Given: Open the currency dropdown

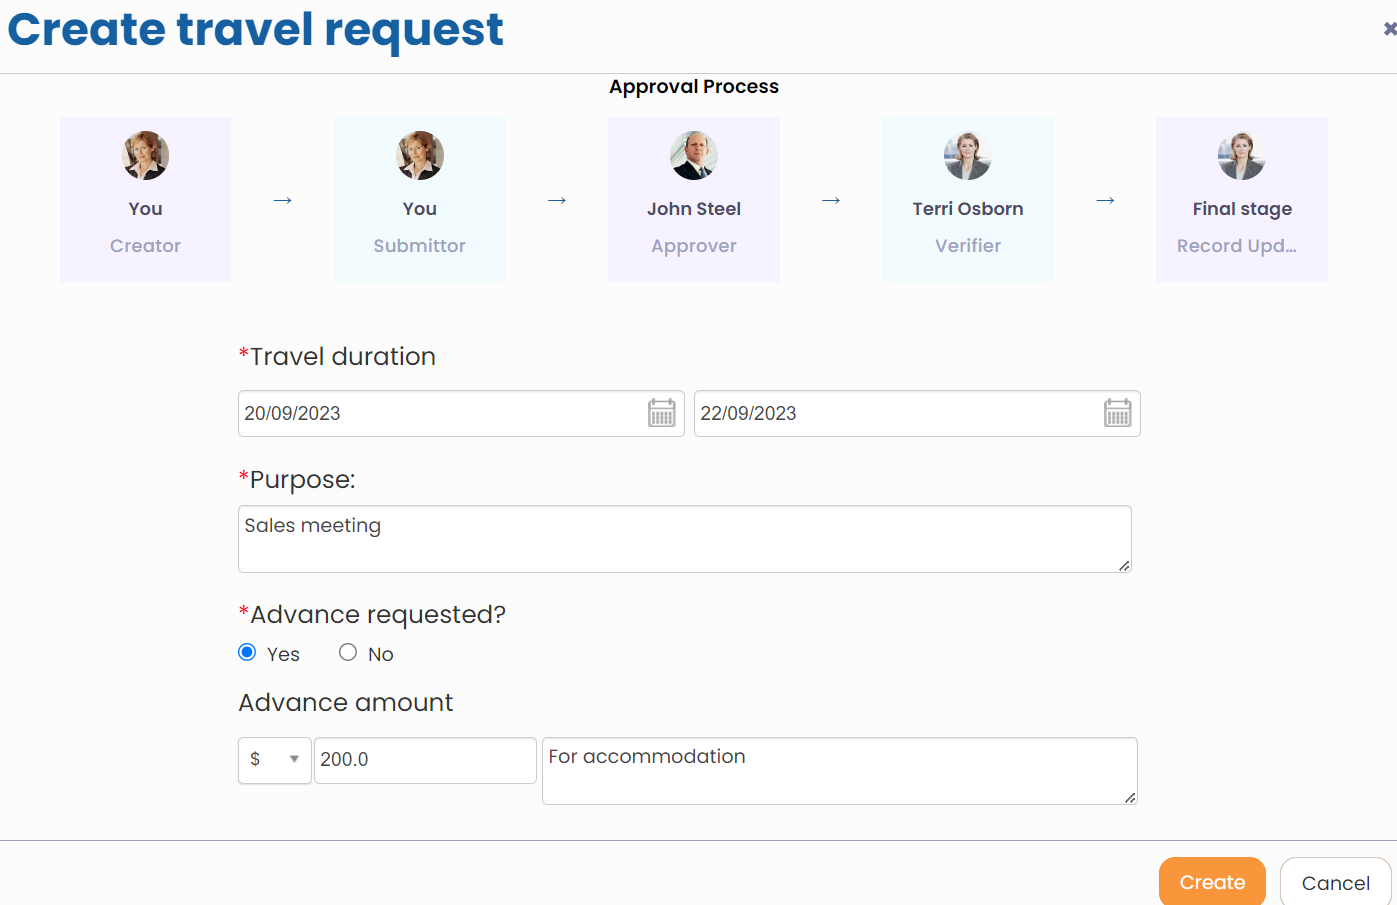Looking at the screenshot, I should 275,760.
